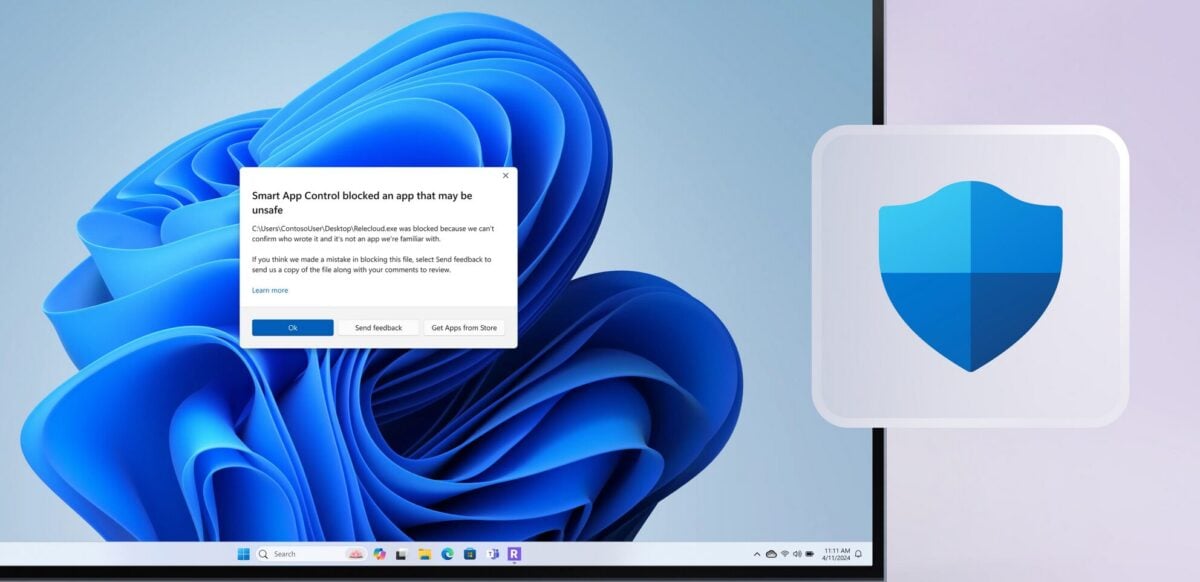
Task: Open Microsoft Store from the taskbar
Action: (470, 554)
